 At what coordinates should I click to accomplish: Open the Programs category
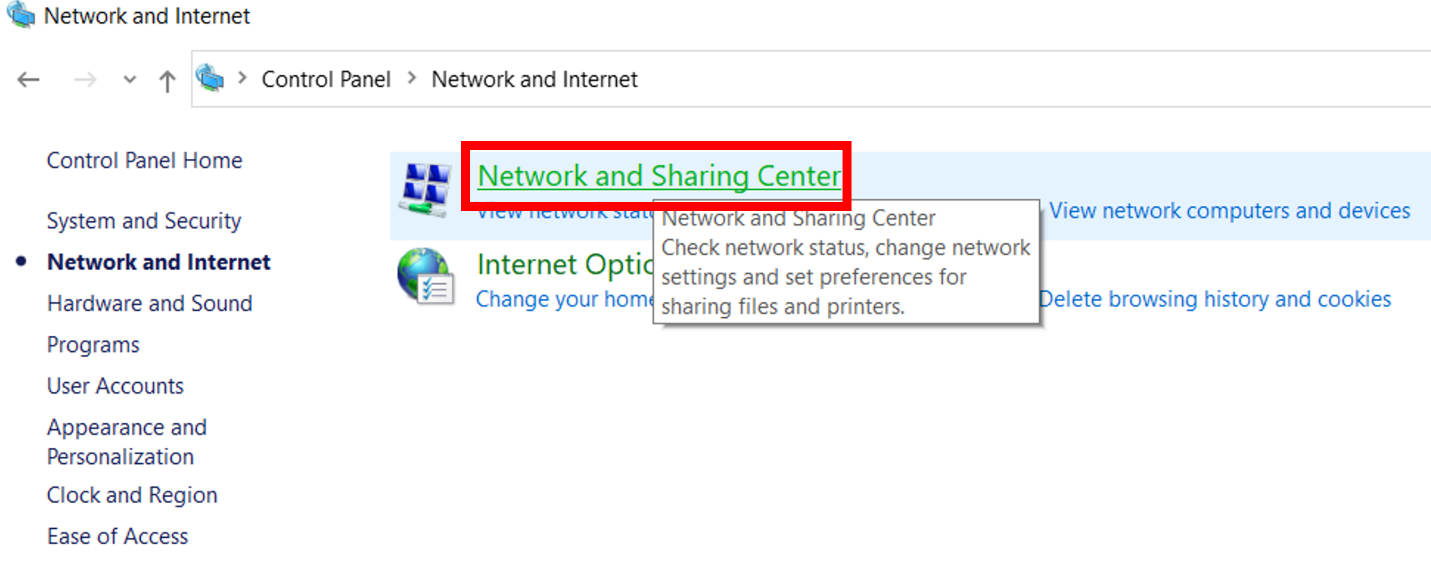coord(93,345)
